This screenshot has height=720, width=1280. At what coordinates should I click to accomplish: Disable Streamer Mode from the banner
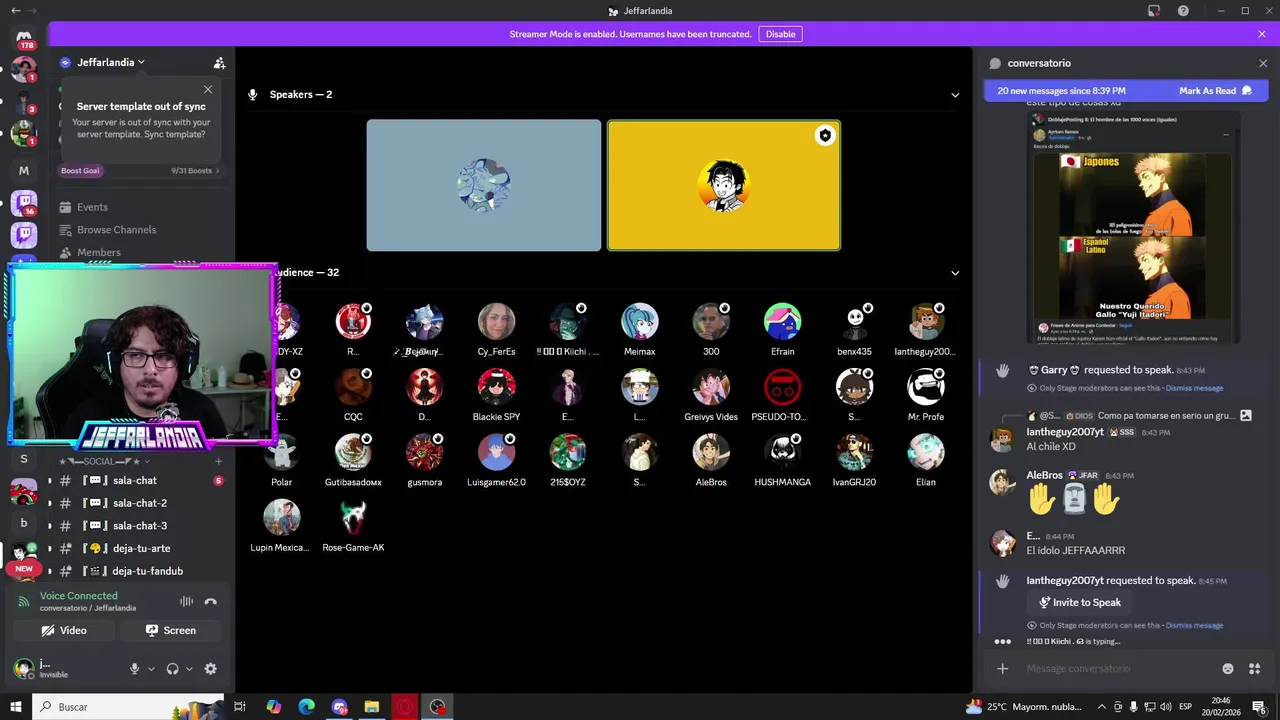point(780,34)
